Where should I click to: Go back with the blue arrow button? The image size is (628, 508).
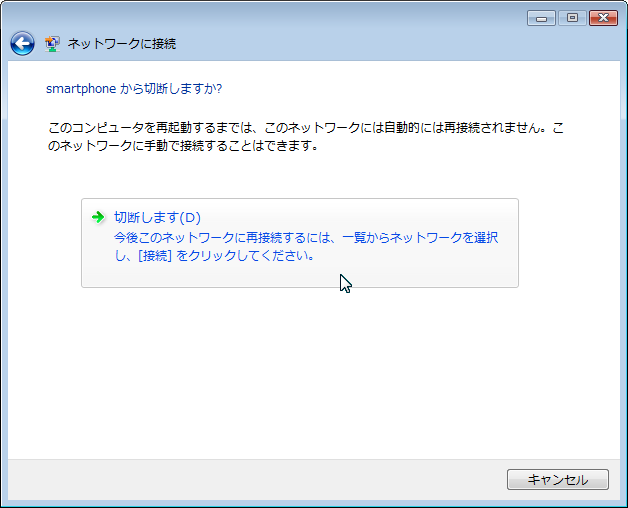tap(22, 43)
